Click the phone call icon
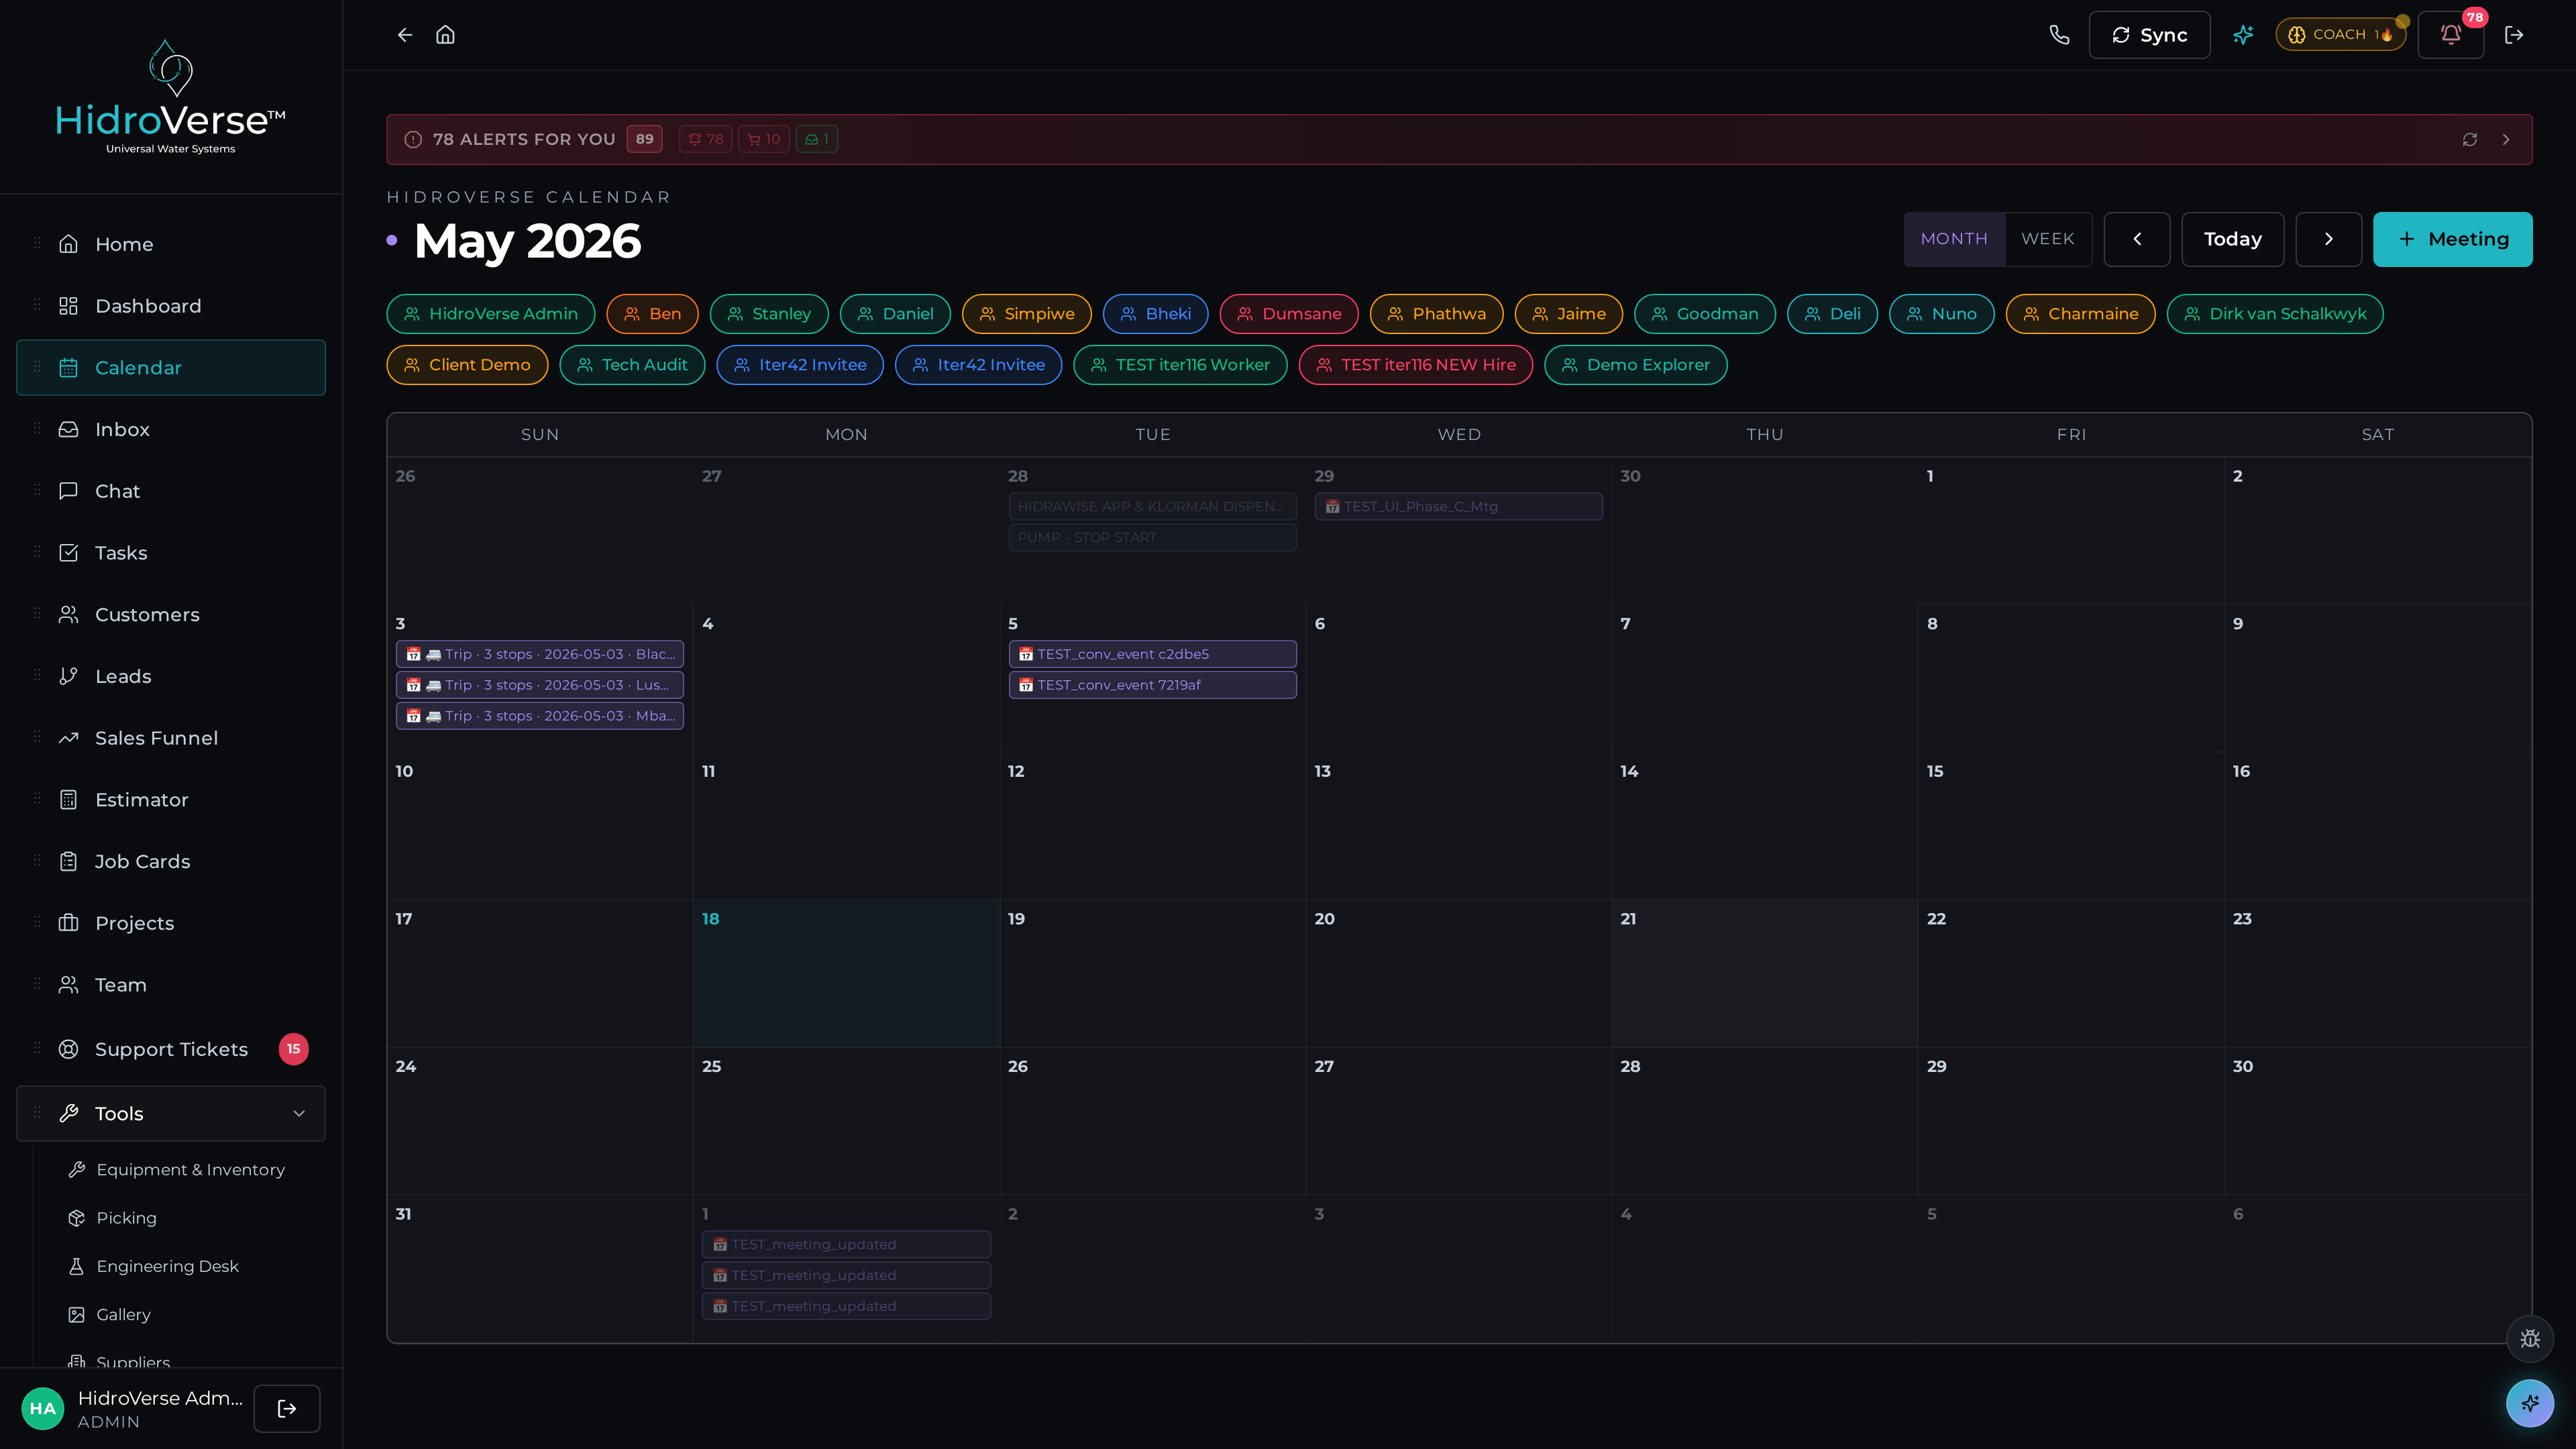2576x1449 pixels. [2059, 35]
